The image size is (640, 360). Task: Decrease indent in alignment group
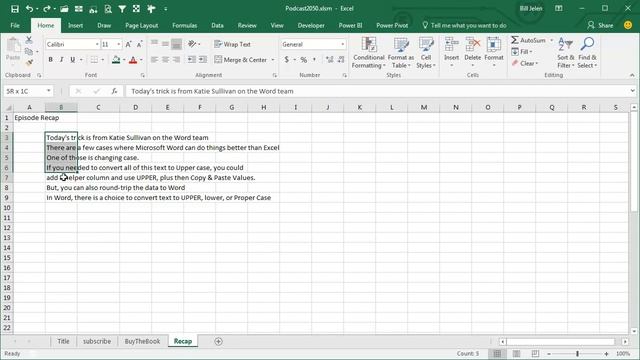point(191,60)
